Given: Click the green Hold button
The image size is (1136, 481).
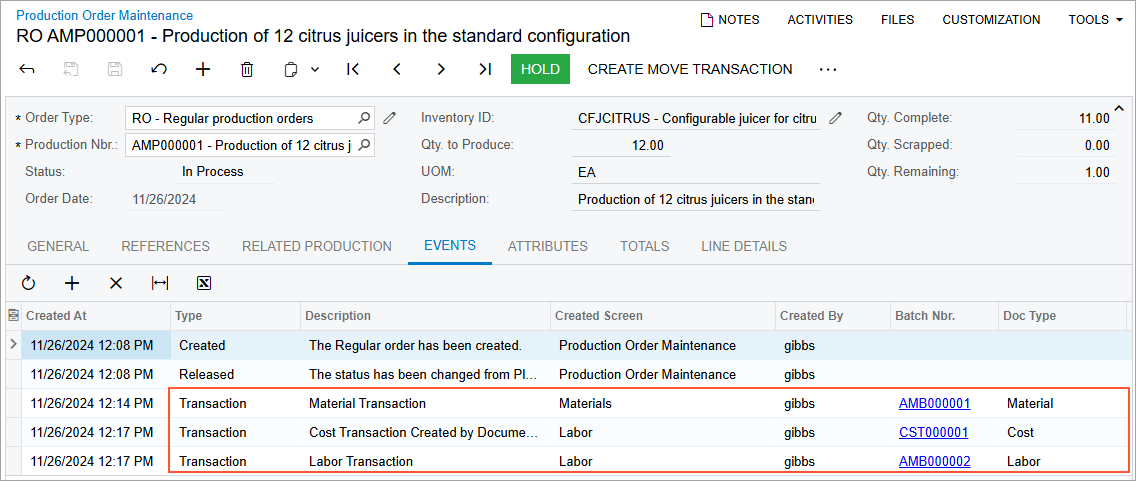Looking at the screenshot, I should 540,69.
